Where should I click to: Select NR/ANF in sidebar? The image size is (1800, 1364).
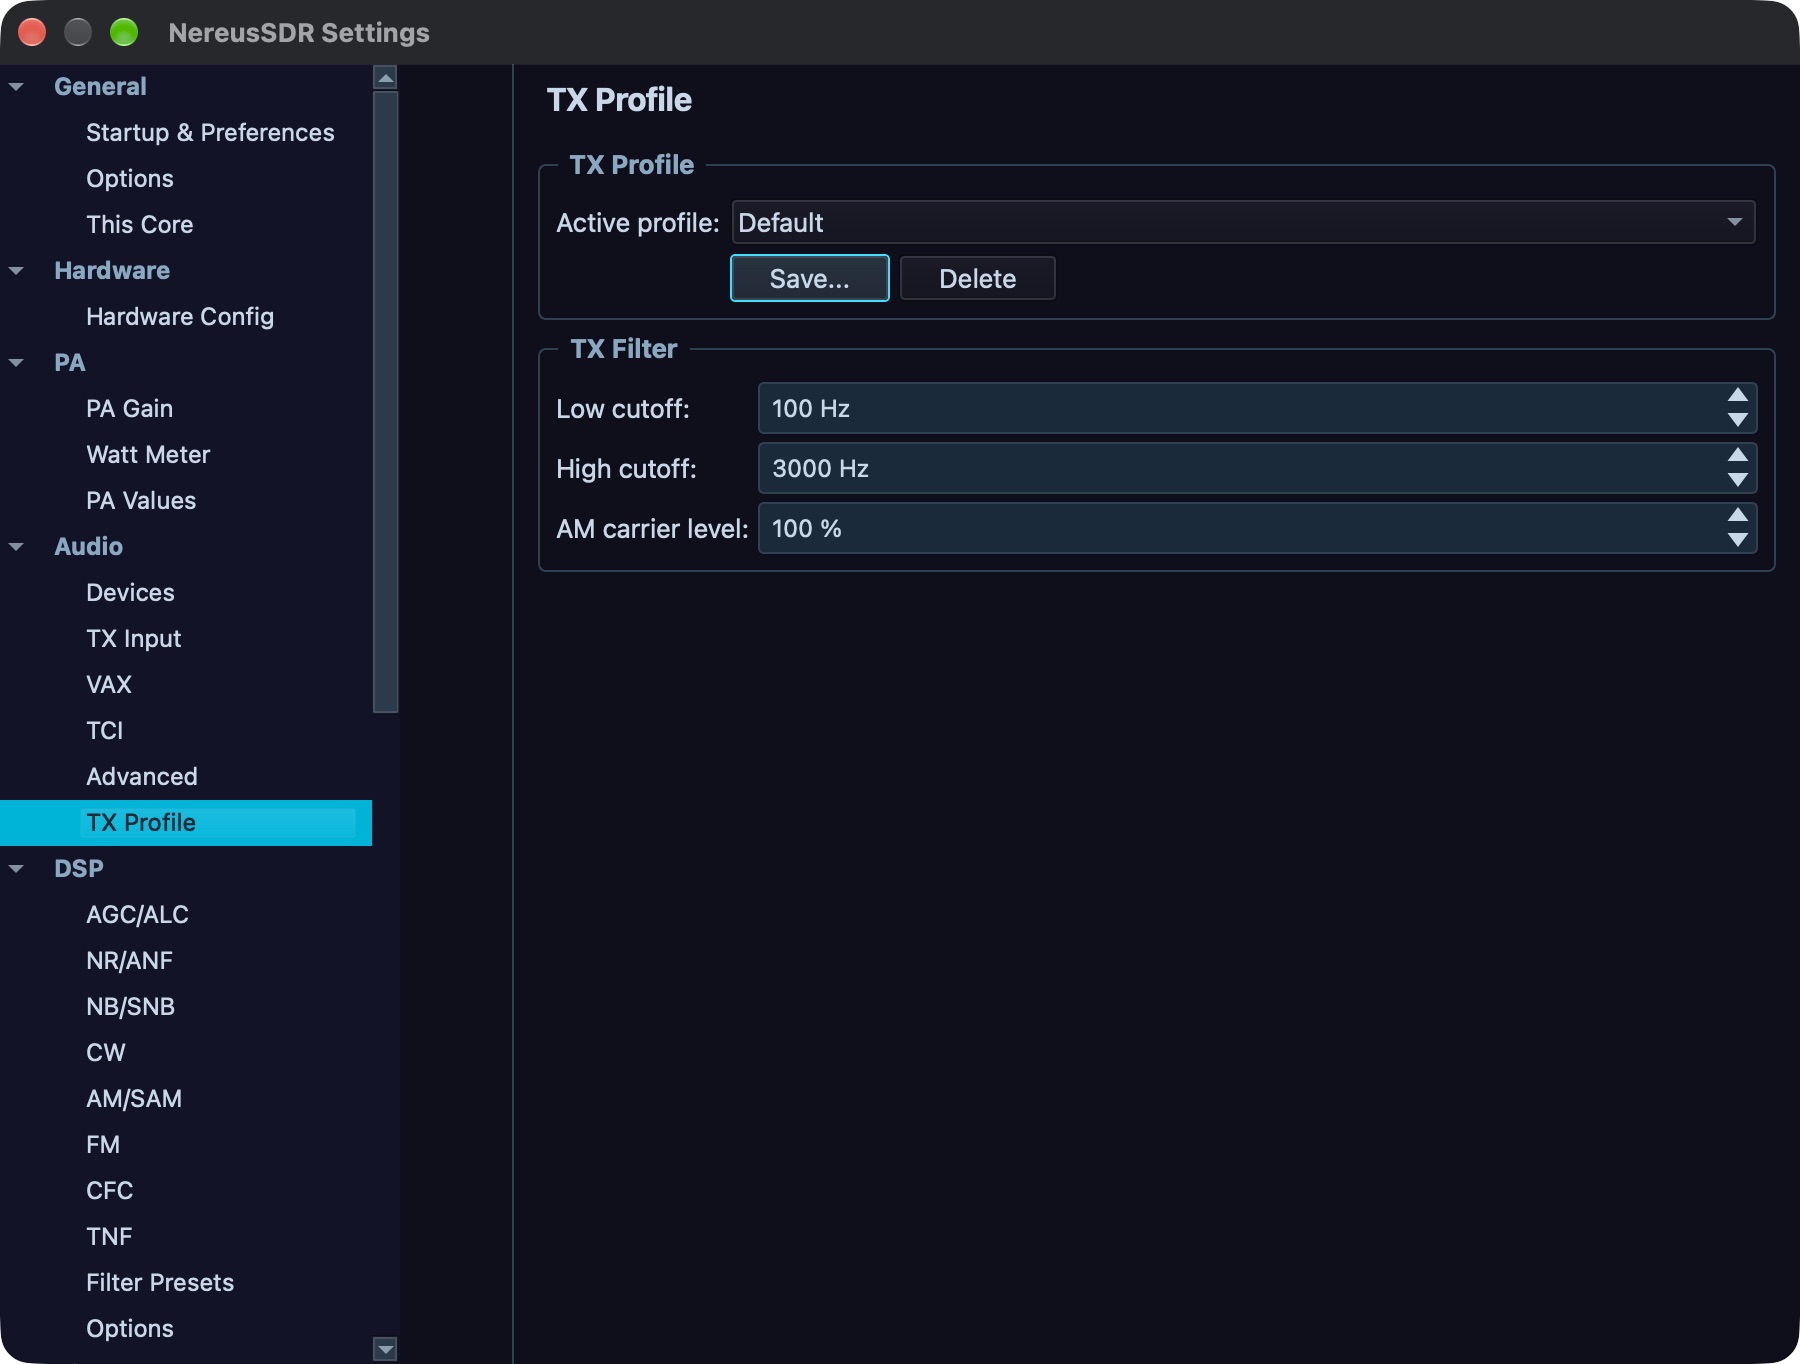point(129,961)
